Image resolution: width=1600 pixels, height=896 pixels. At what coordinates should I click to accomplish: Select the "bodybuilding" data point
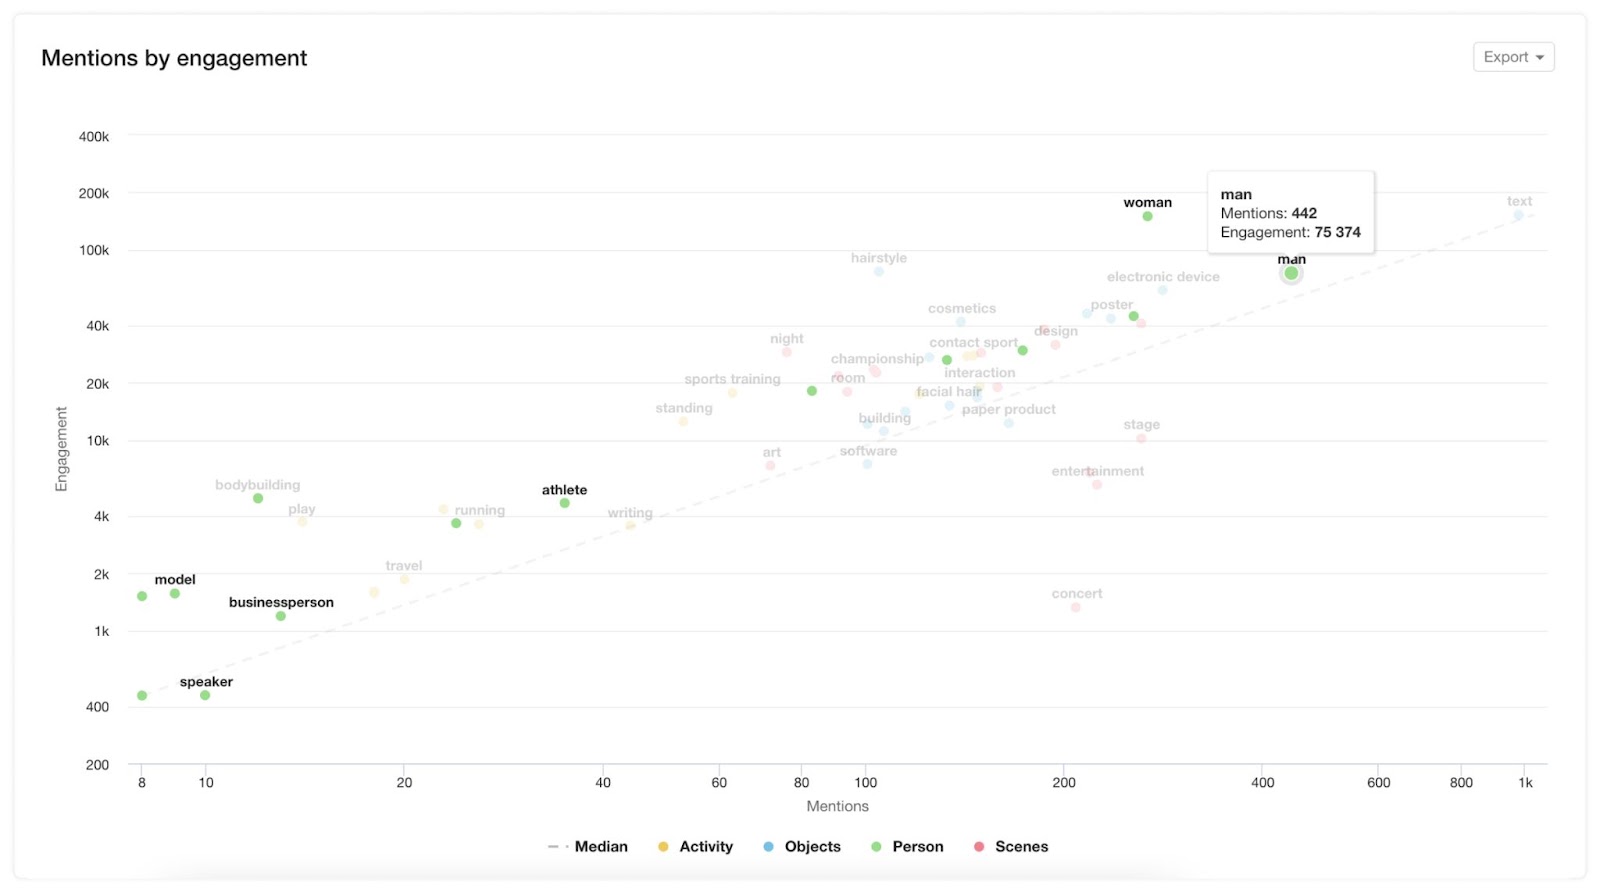coord(257,497)
